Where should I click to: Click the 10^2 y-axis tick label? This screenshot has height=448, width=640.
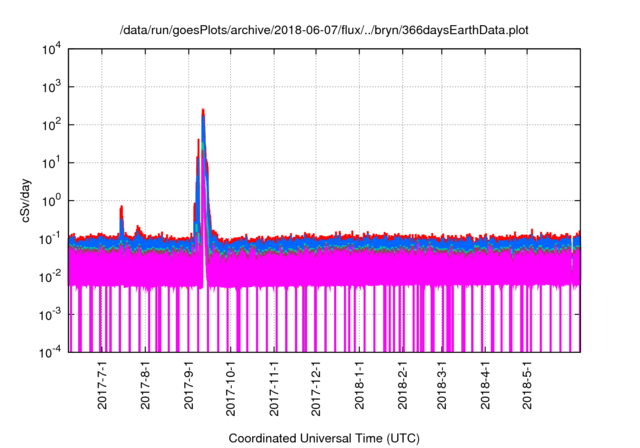52,125
